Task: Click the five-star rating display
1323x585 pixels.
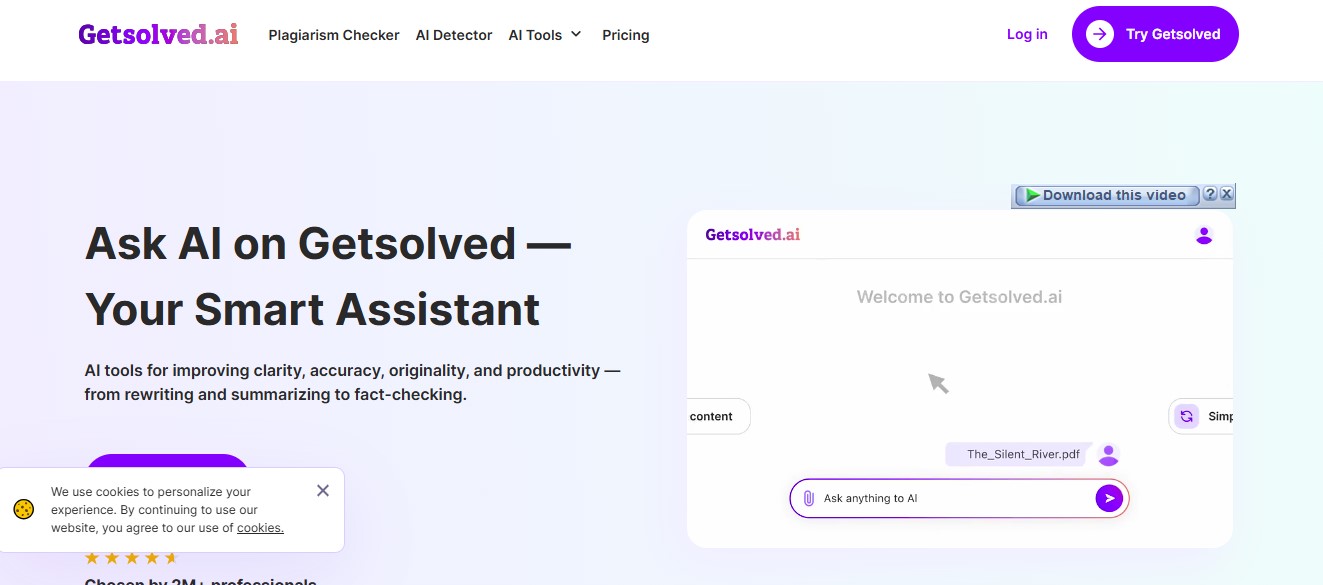Action: point(131,557)
